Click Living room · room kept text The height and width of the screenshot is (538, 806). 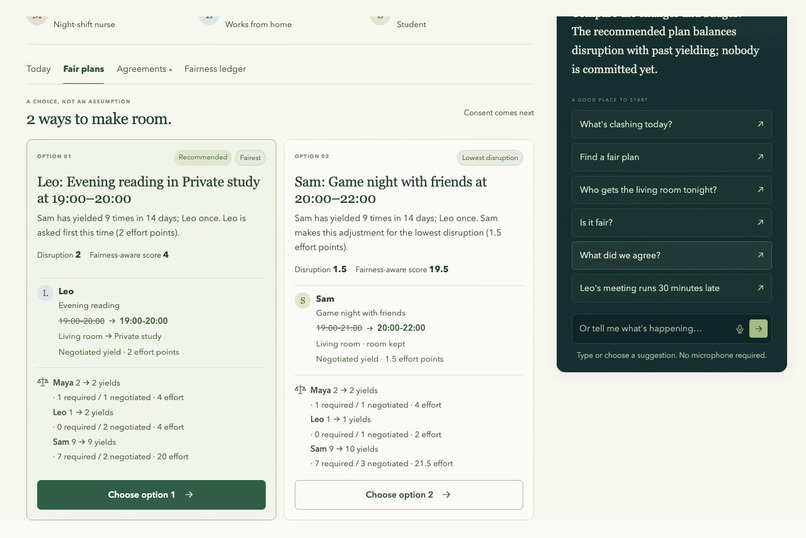coord(360,344)
